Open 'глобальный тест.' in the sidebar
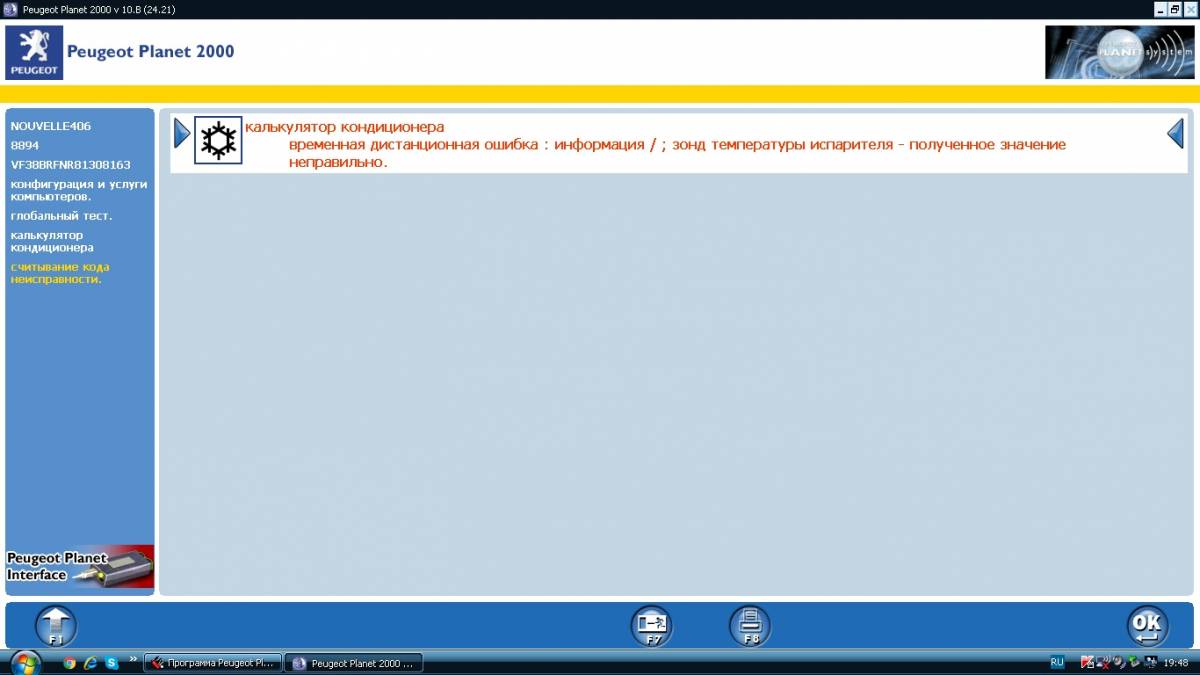 point(61,216)
